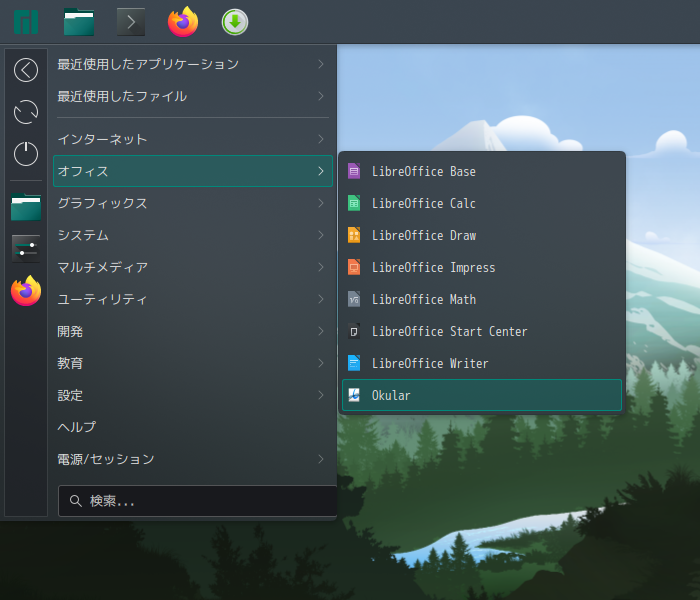The width and height of the screenshot is (700, 600).
Task: Launch Firefox from the menu sidebar
Action: click(26, 291)
